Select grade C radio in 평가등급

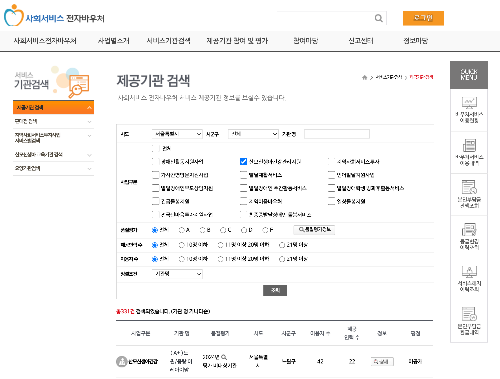pyautogui.click(x=223, y=230)
